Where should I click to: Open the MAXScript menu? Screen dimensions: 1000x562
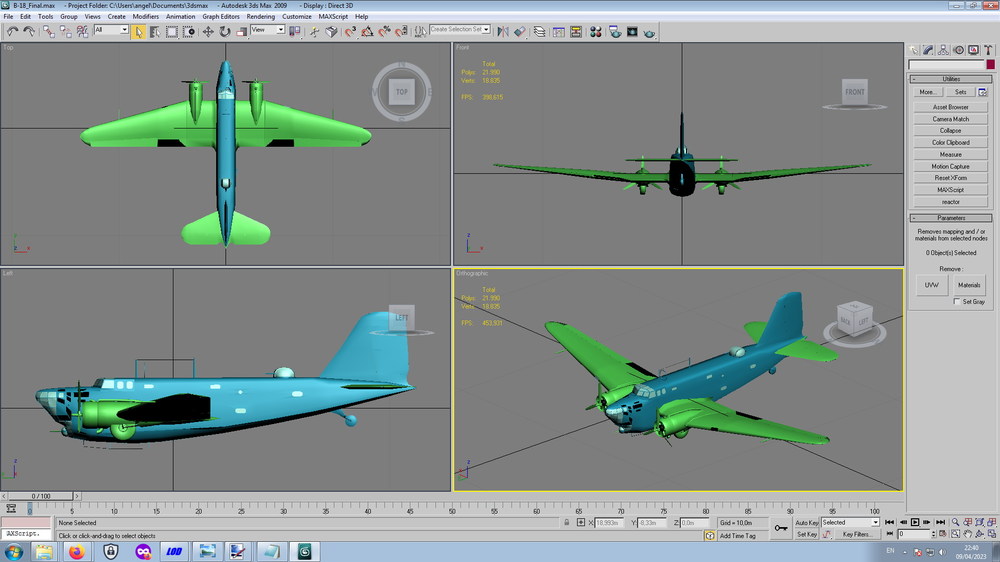333,17
